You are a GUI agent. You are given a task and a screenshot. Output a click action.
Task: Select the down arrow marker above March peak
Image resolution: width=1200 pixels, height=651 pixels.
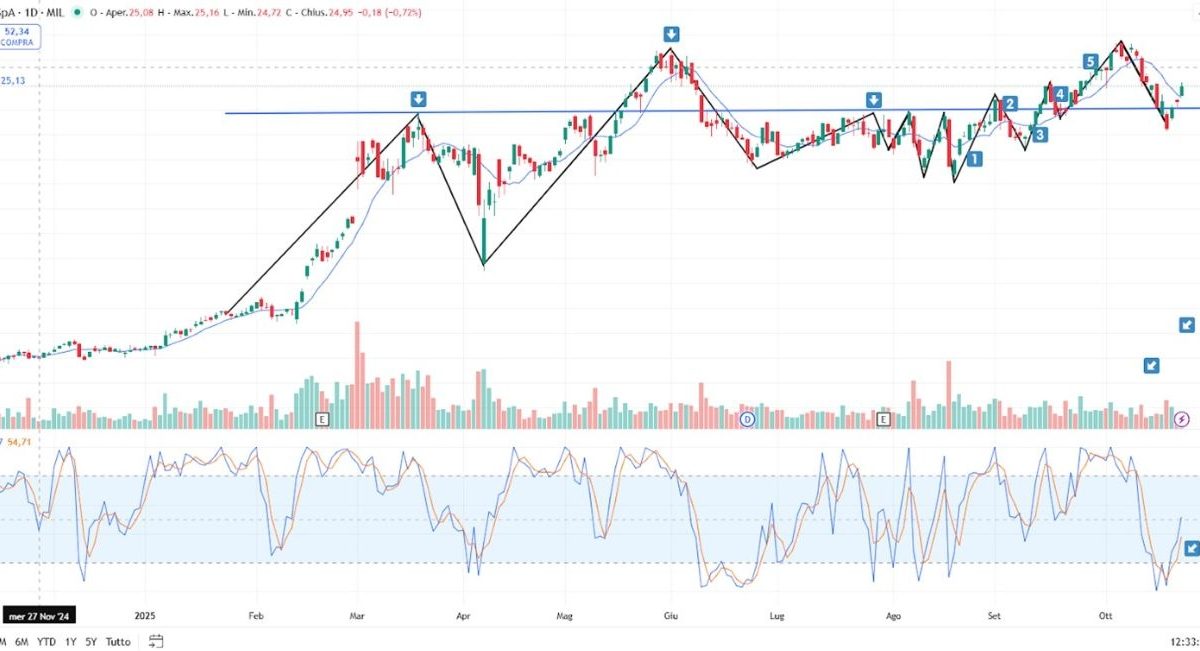418,99
